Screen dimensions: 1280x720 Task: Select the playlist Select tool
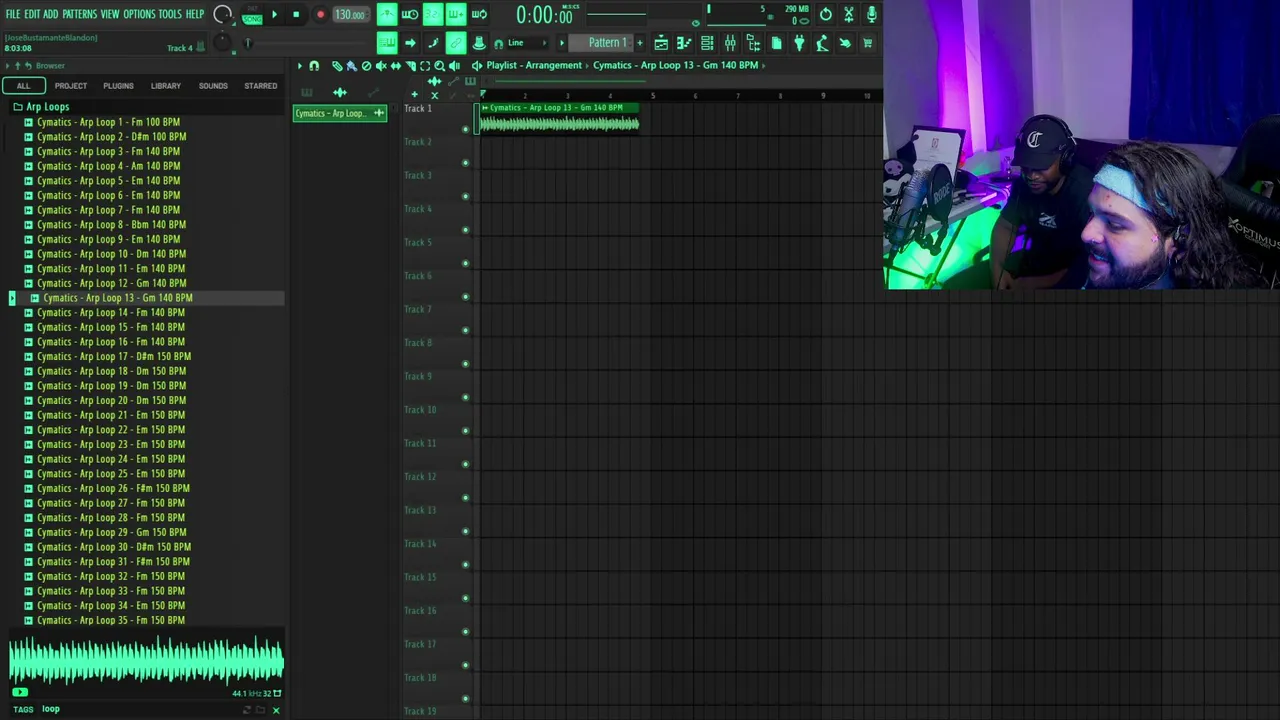coord(425,66)
